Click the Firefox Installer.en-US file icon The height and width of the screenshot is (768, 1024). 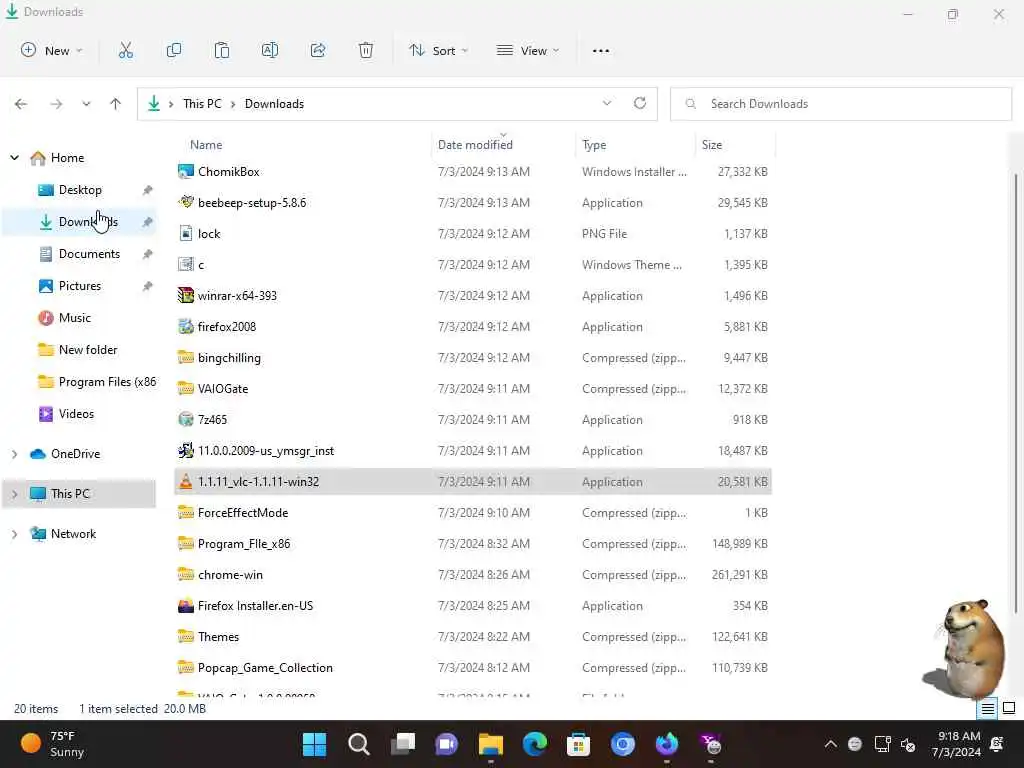pyautogui.click(x=185, y=605)
